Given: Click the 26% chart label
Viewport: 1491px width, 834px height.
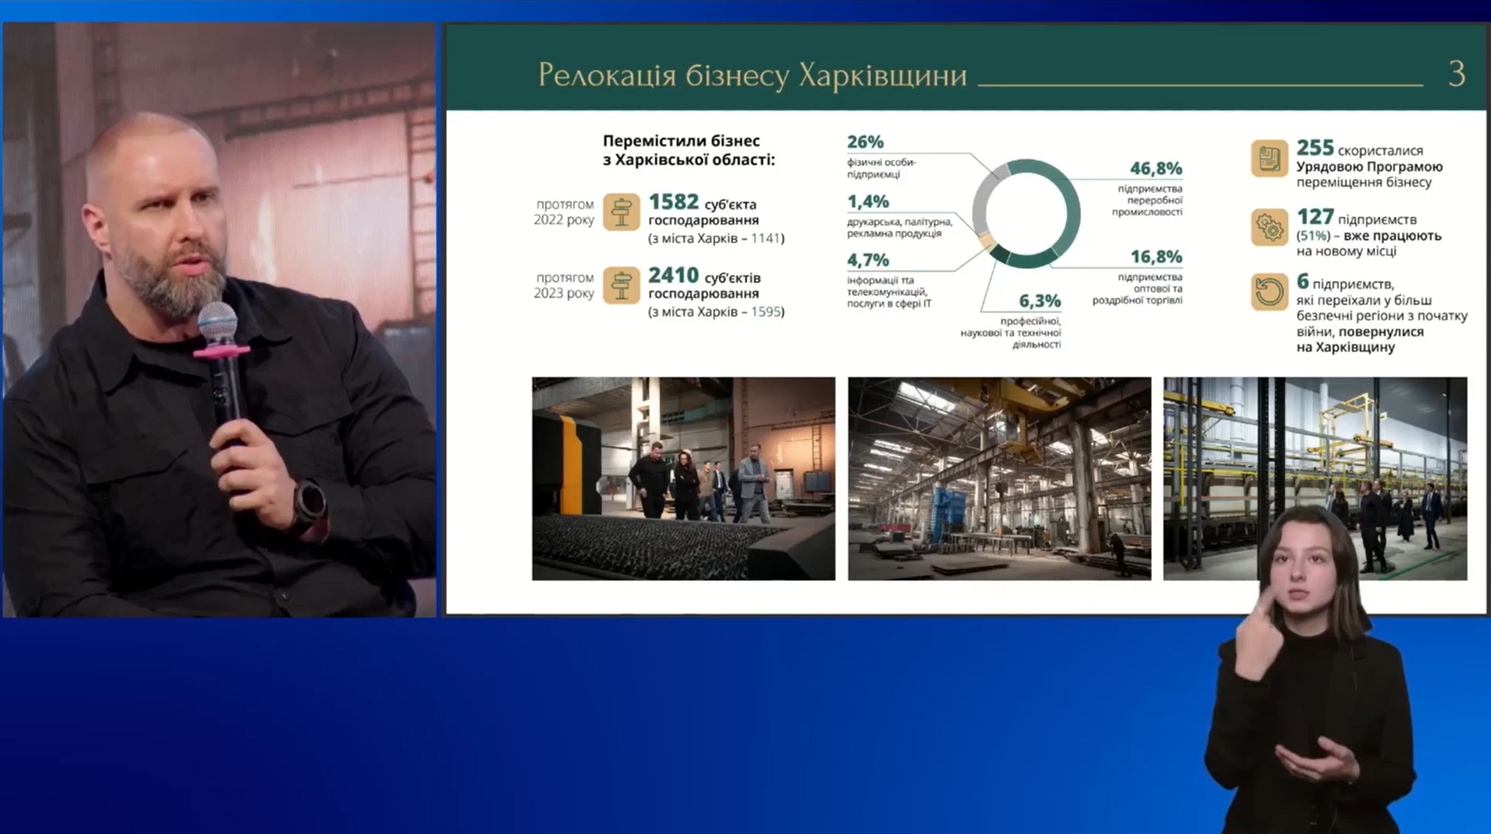Looking at the screenshot, I should coord(865,142).
